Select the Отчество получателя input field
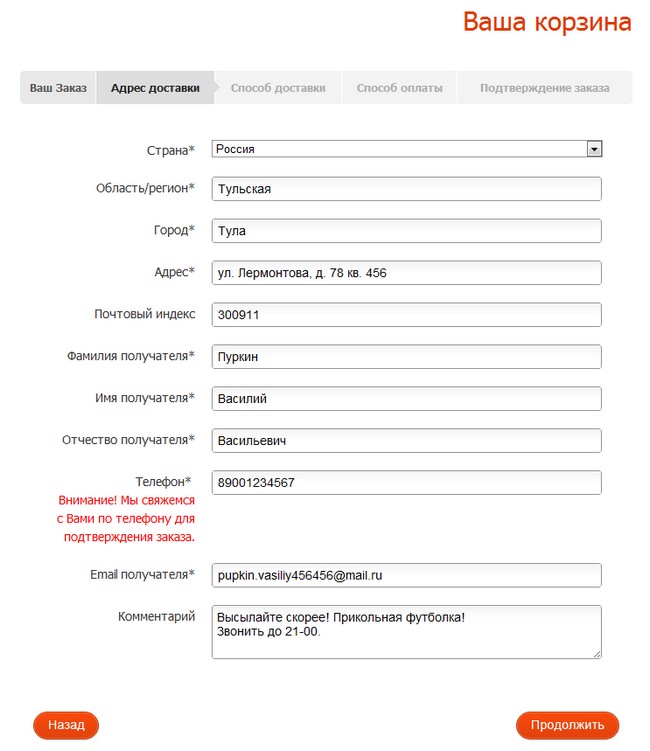The height and width of the screenshot is (751, 650). pyautogui.click(x=406, y=441)
